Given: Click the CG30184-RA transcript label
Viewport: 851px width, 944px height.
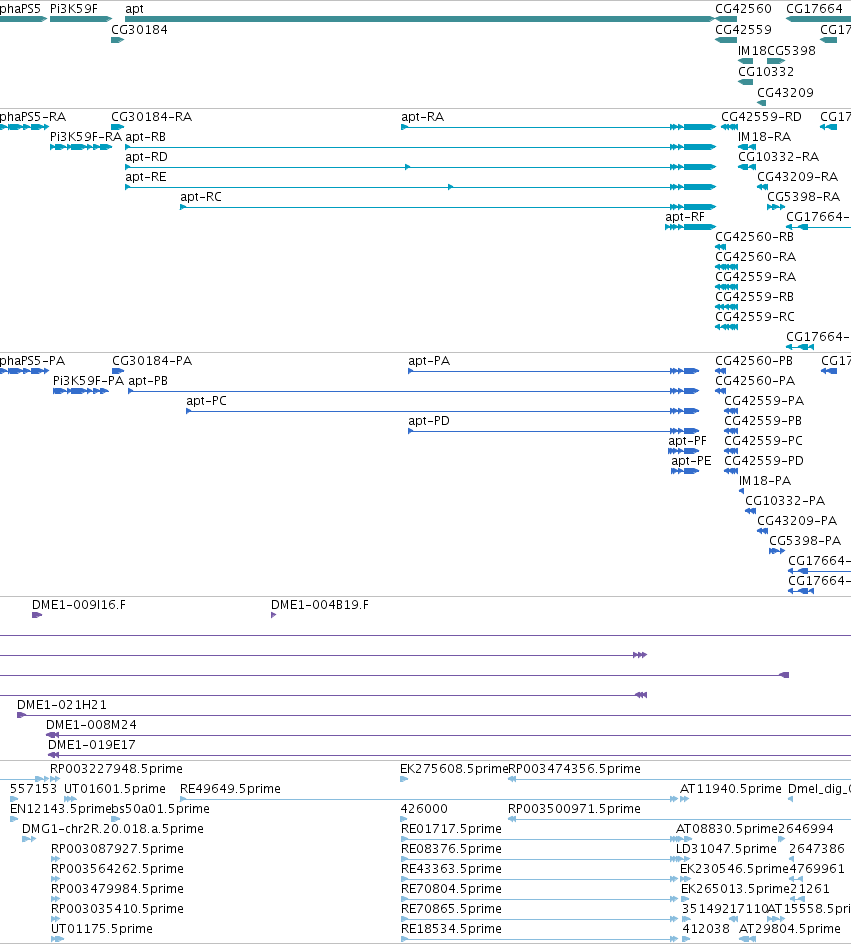Looking at the screenshot, I should [x=152, y=117].
